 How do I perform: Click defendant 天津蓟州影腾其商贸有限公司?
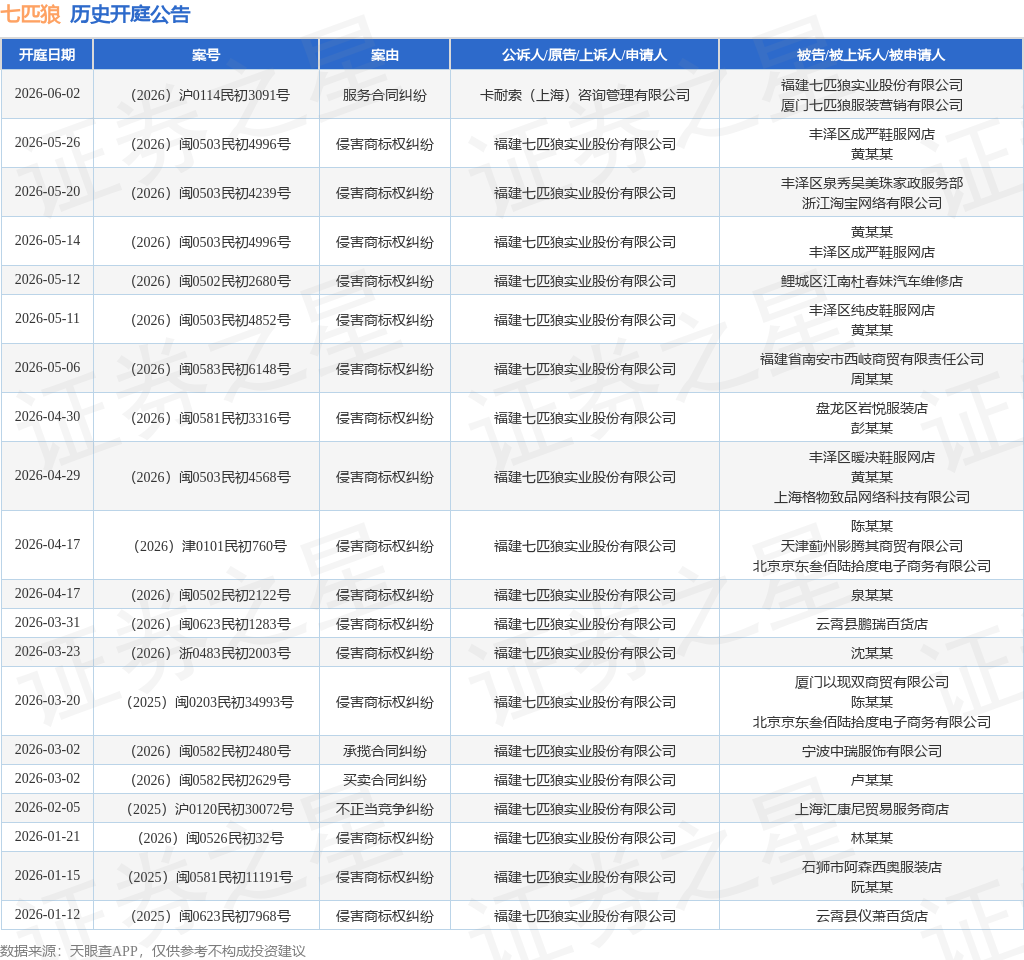(871, 546)
